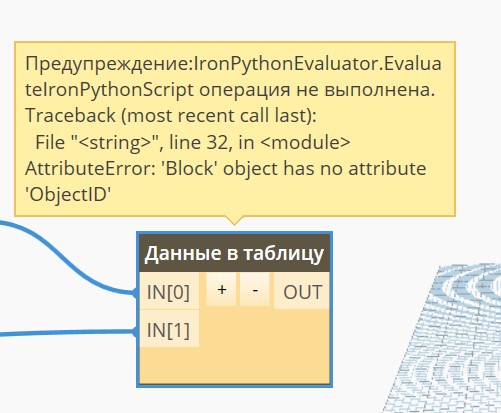The image size is (501, 413).
Task: Click the plus button to add input port
Action: coord(221,289)
